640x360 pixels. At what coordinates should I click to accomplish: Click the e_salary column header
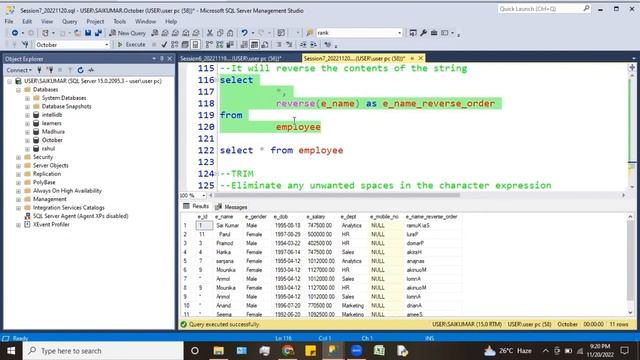(x=316, y=217)
